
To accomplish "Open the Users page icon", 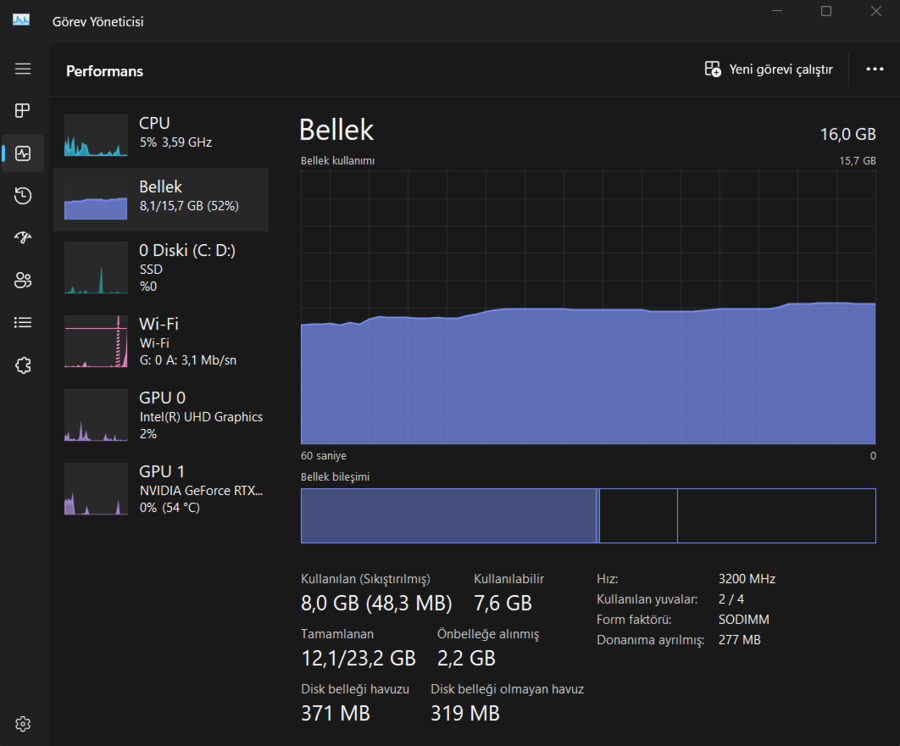I will (x=23, y=280).
